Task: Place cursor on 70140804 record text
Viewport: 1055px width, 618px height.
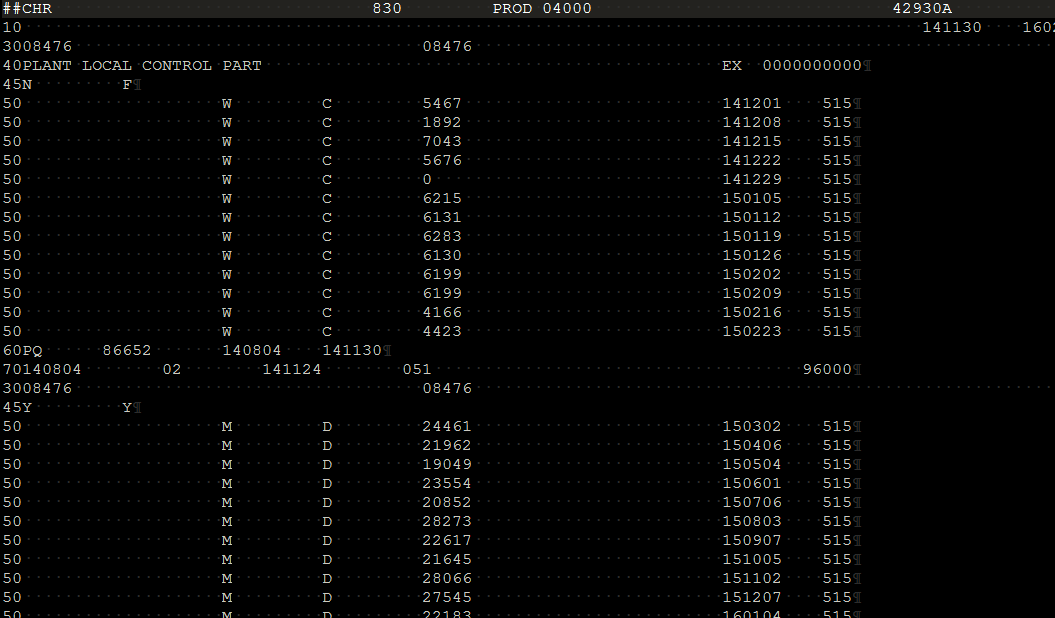Action: click(42, 370)
